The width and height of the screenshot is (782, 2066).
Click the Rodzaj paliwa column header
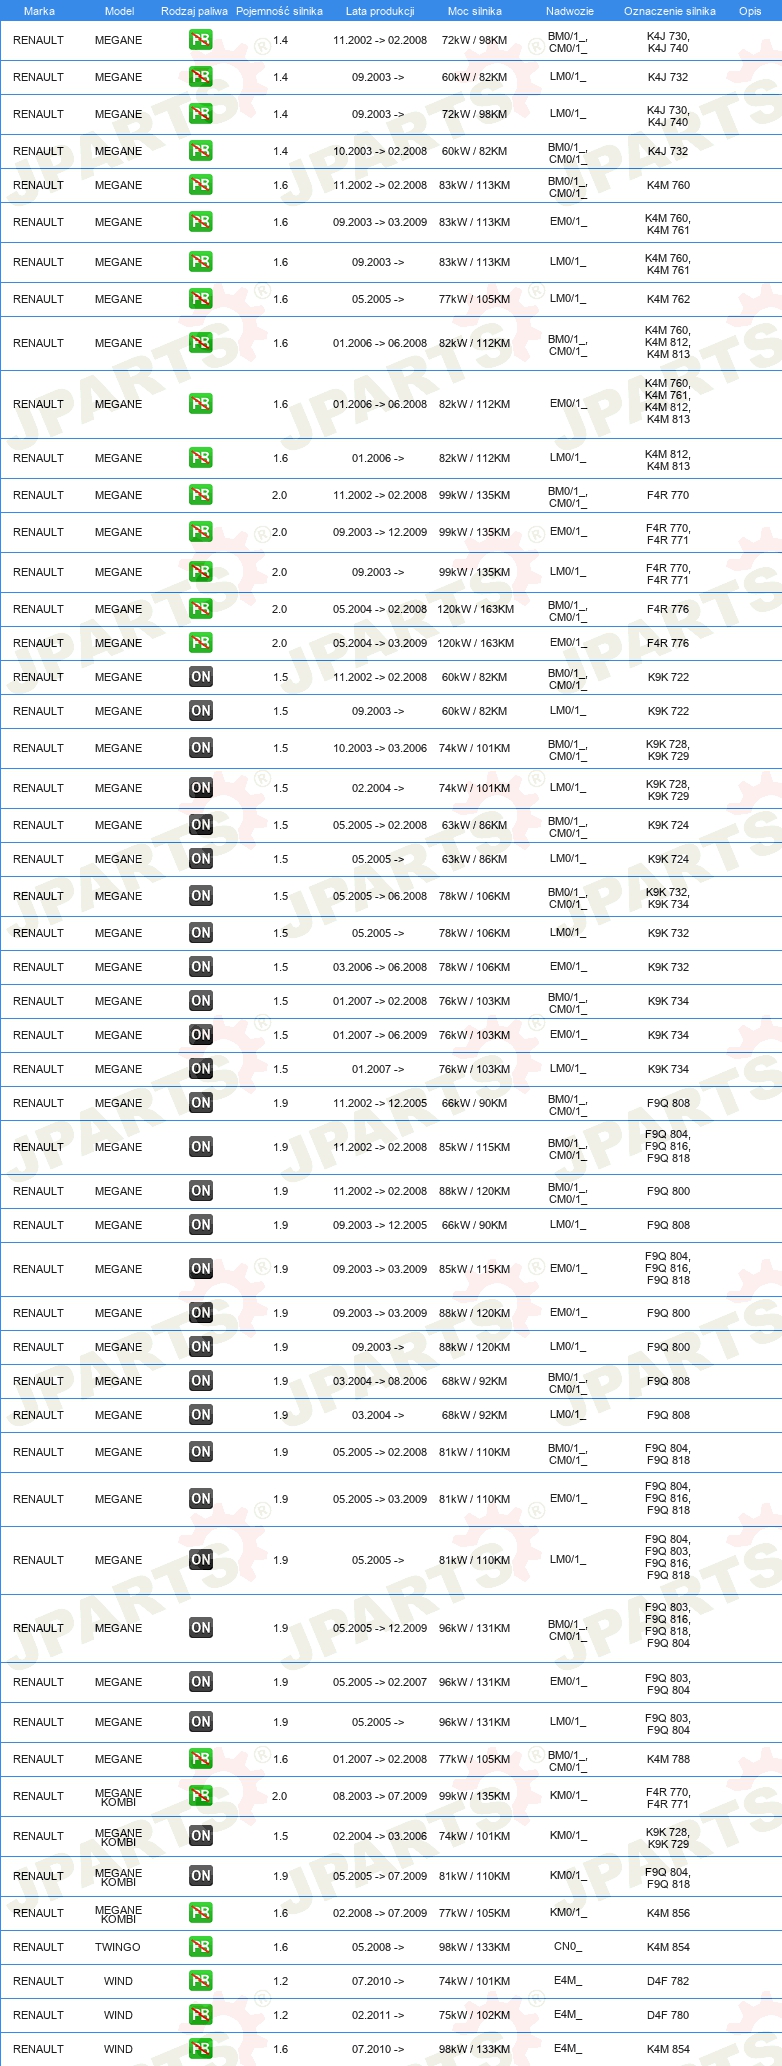tap(194, 11)
